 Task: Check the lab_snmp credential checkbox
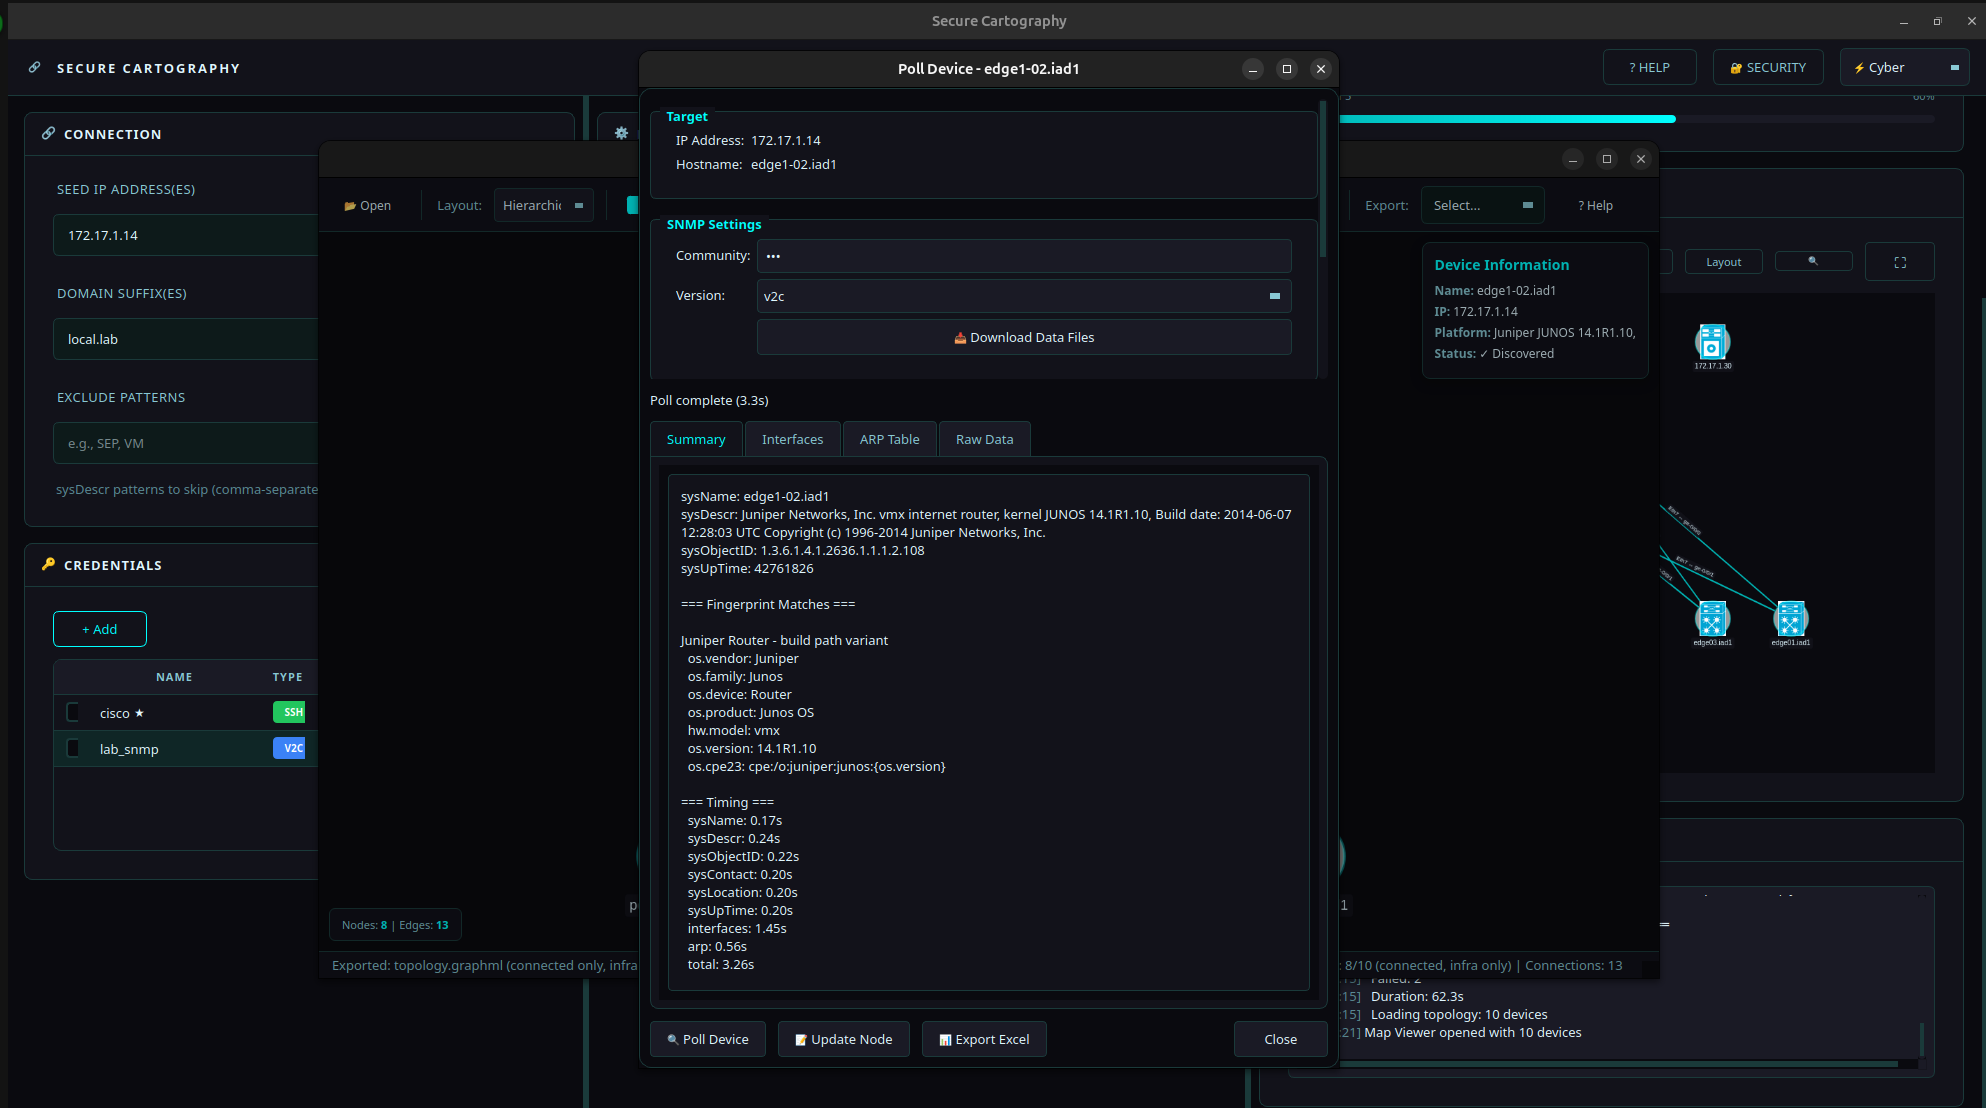click(x=72, y=748)
